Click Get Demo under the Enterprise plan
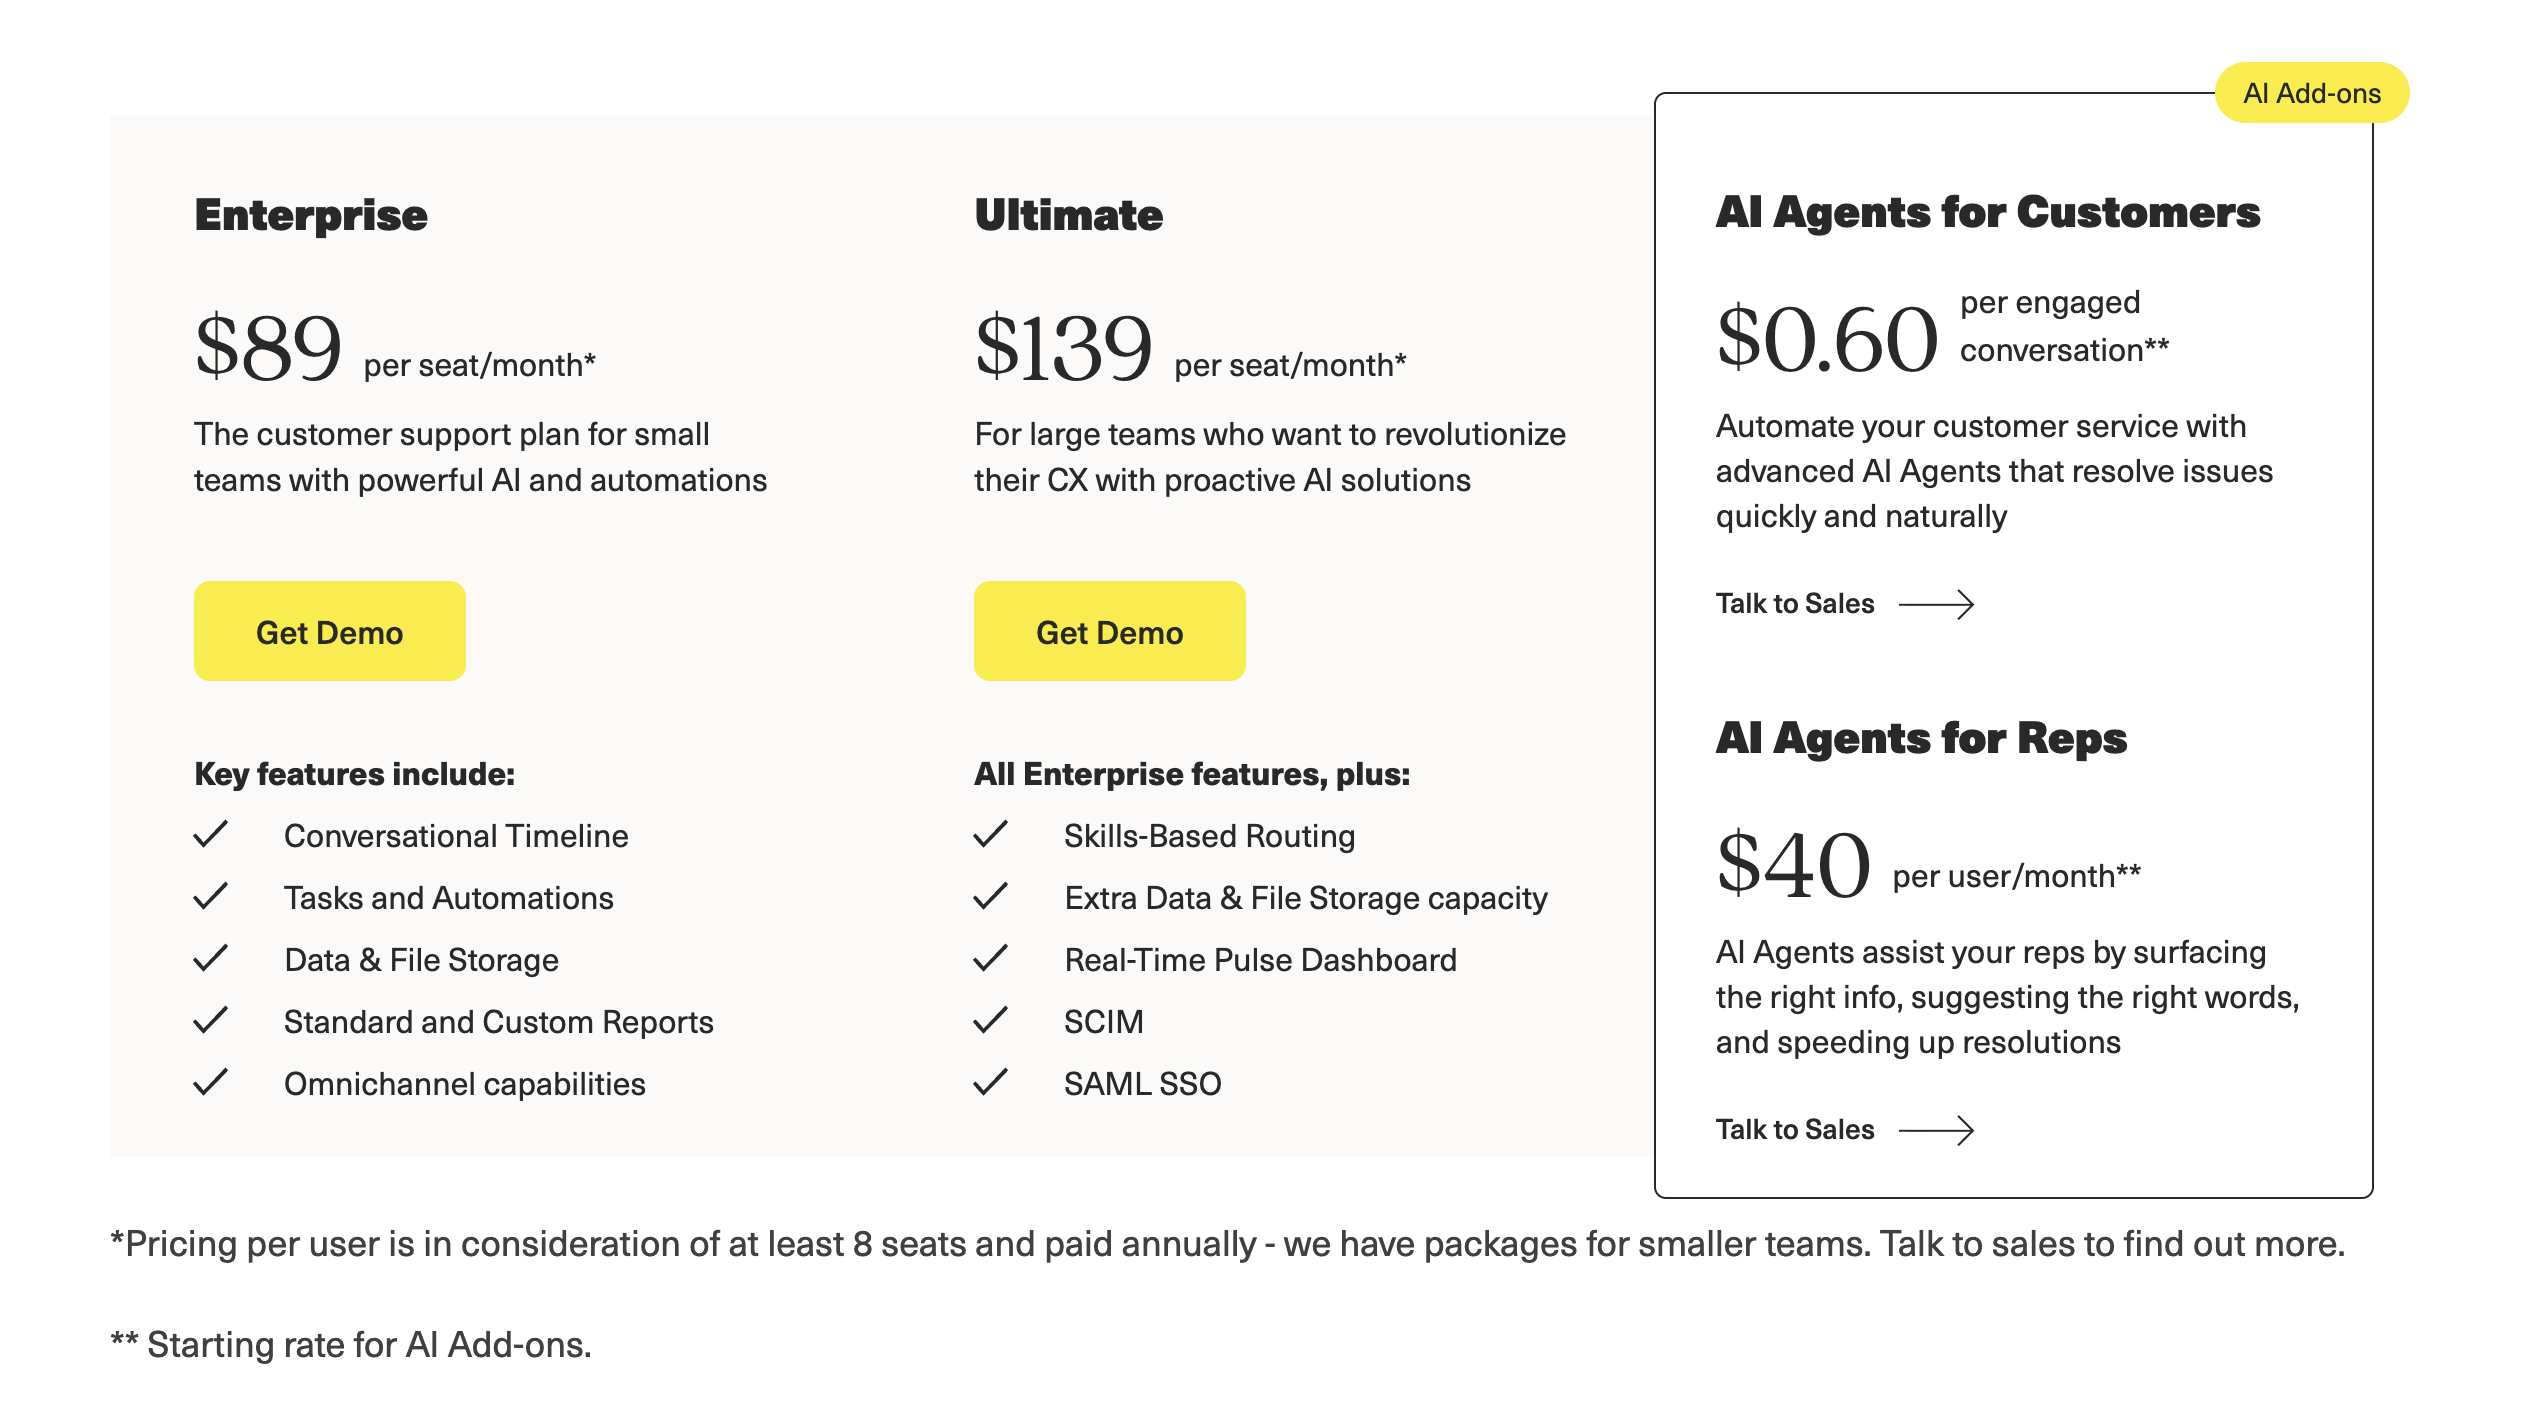The height and width of the screenshot is (1428, 2538). [x=329, y=631]
